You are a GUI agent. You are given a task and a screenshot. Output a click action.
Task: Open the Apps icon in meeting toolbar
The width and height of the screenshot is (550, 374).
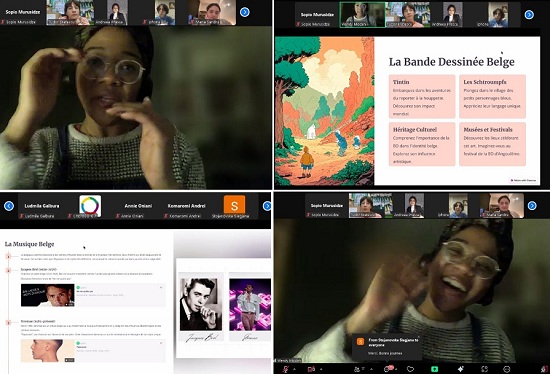click(484, 369)
